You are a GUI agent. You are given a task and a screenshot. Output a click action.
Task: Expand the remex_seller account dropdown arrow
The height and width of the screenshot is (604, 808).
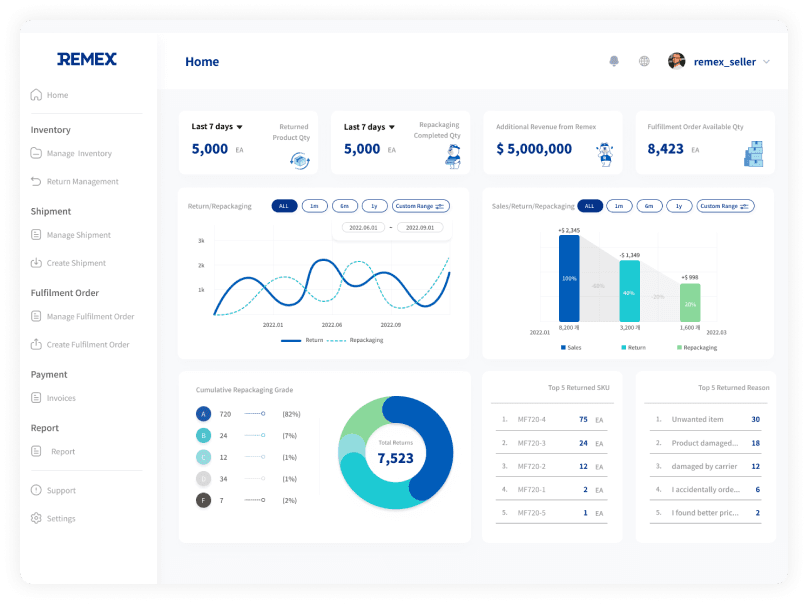click(x=766, y=62)
